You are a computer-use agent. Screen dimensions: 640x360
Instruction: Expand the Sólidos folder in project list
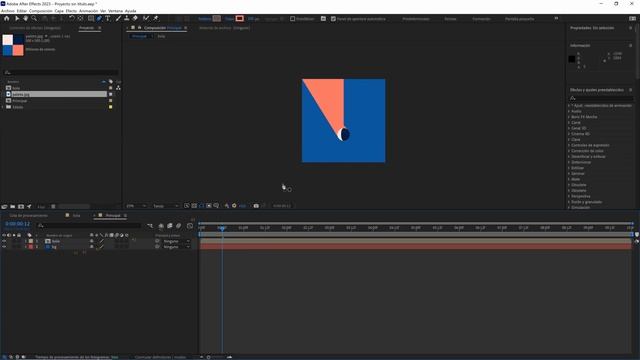3,107
